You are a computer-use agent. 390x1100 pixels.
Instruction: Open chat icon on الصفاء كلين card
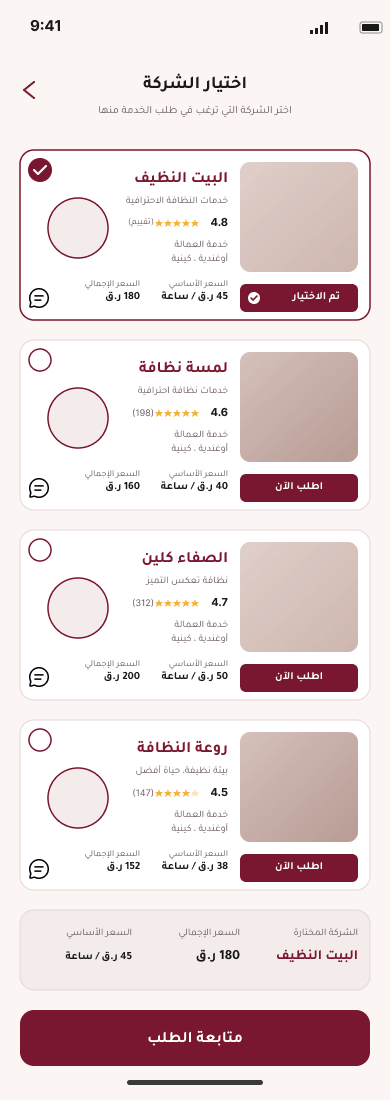point(39,678)
